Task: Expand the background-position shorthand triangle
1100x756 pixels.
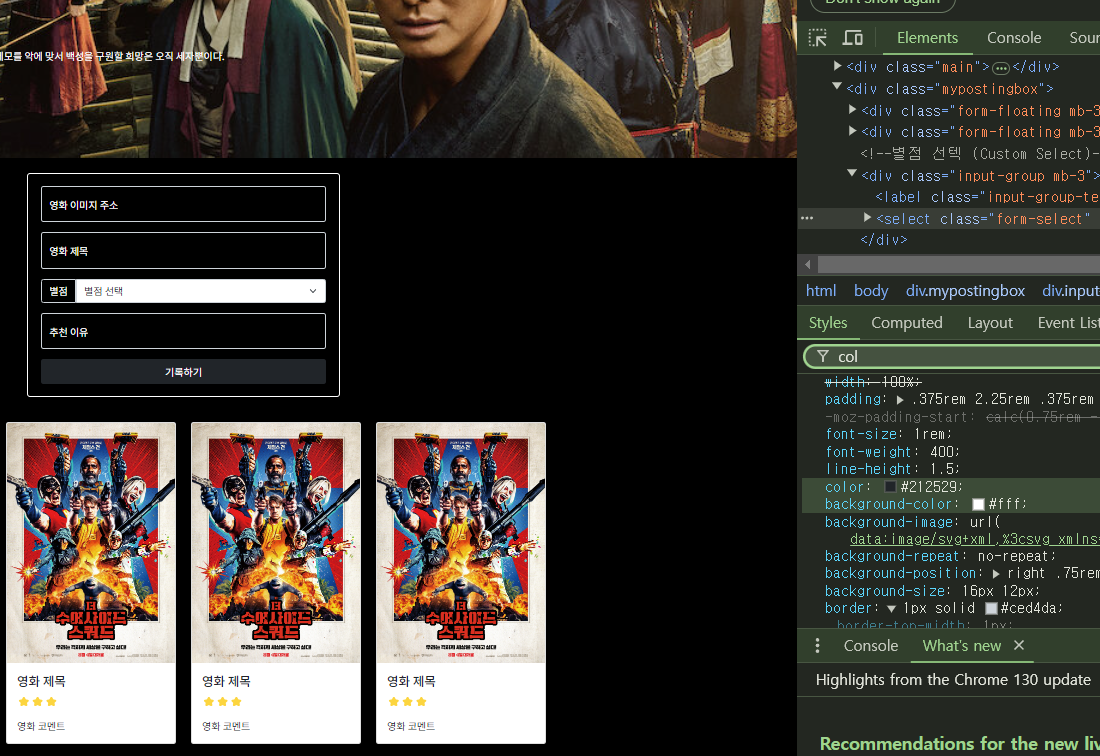Action: coord(996,574)
